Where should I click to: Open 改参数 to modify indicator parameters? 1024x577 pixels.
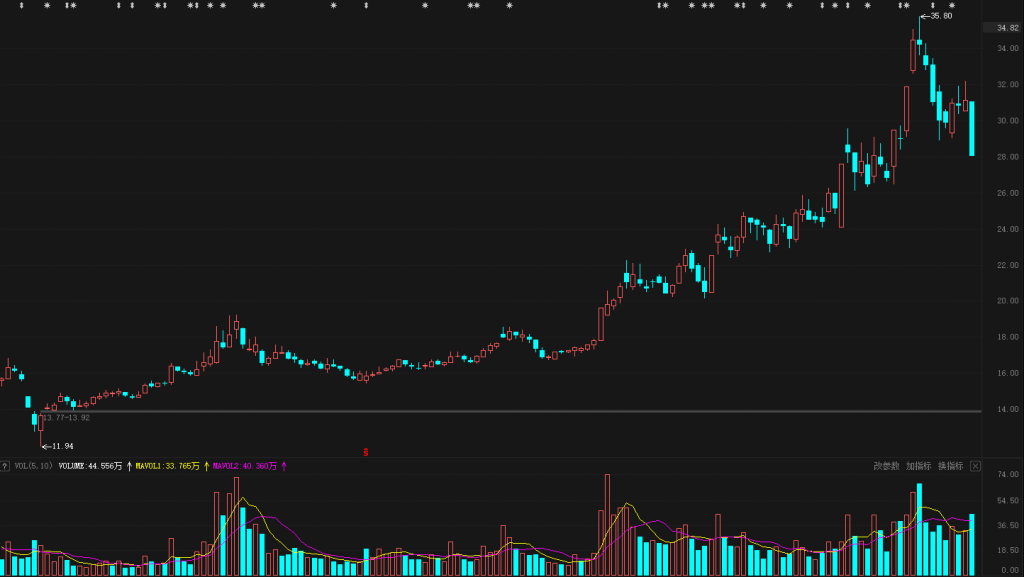tap(886, 466)
